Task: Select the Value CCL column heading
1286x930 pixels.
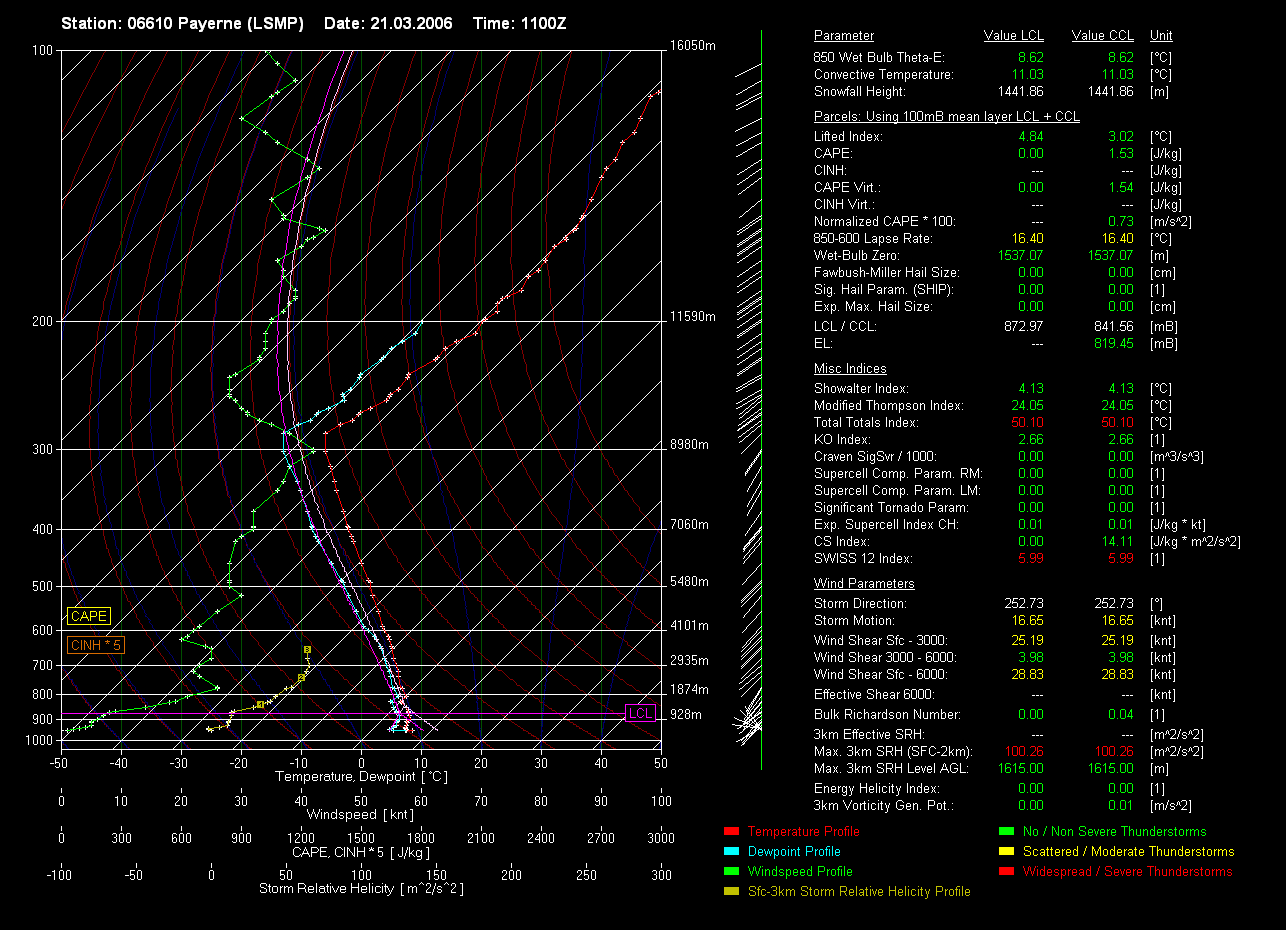Action: coord(1102,36)
